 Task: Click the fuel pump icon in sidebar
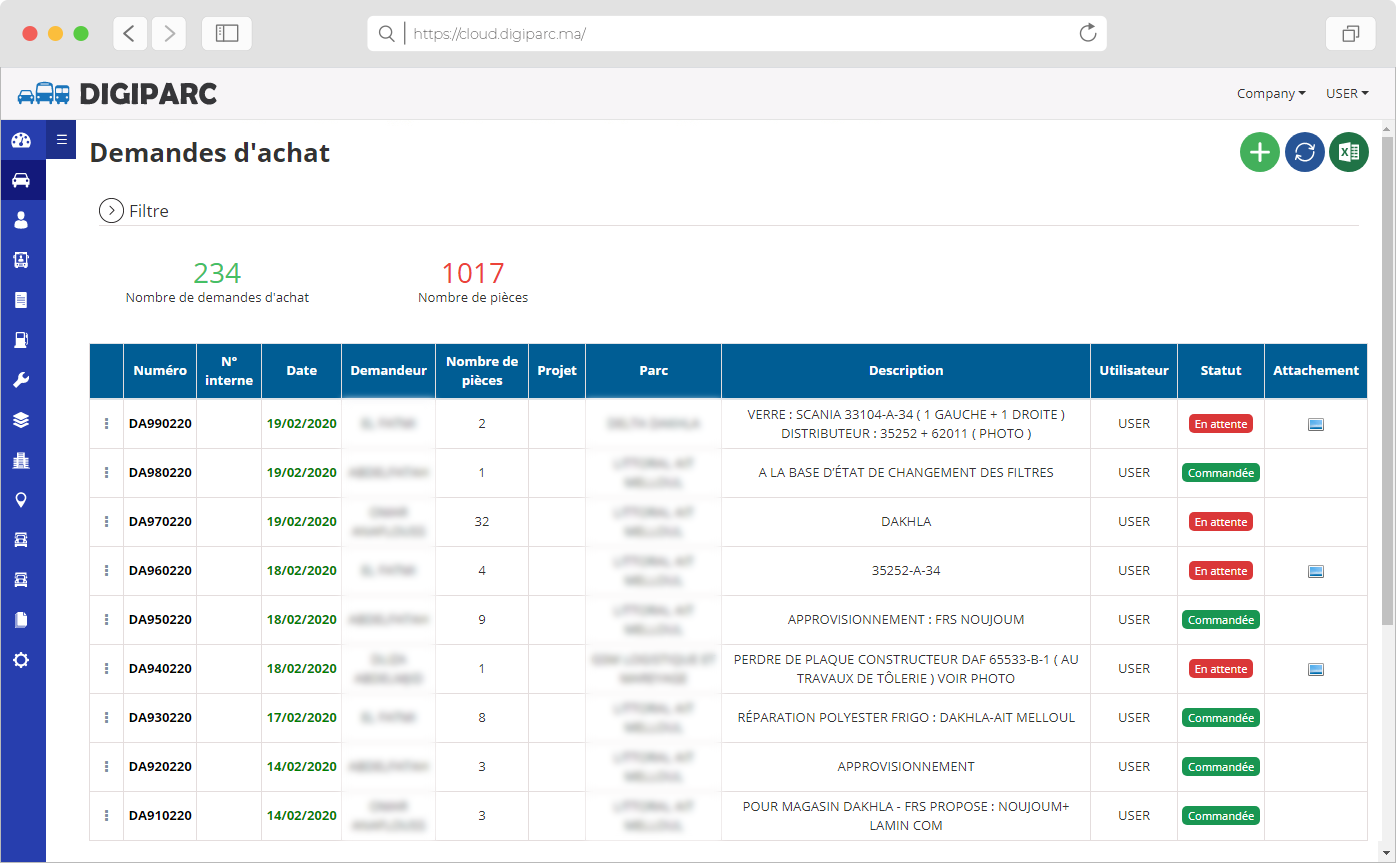click(x=21, y=340)
